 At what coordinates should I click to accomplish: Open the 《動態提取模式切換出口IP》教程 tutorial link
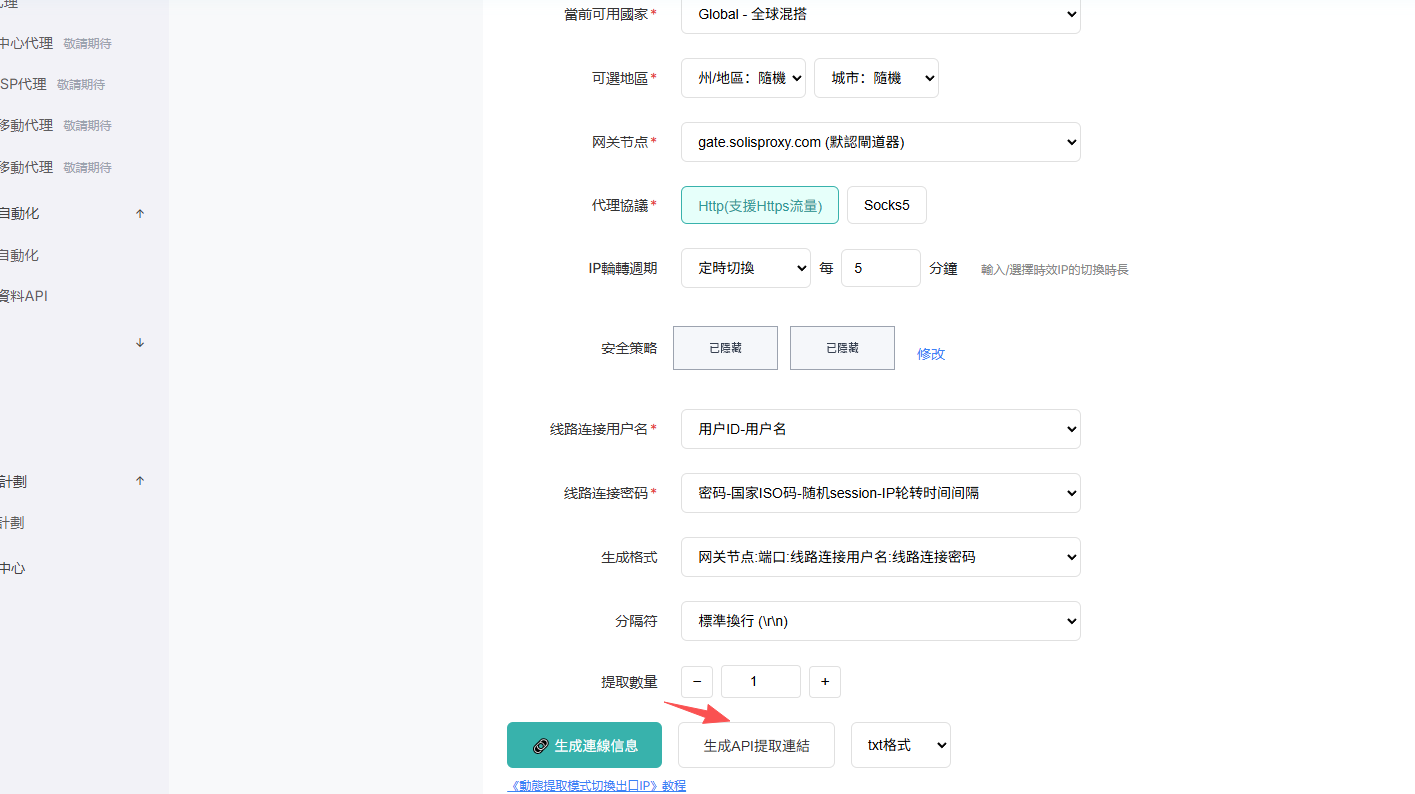(x=597, y=786)
